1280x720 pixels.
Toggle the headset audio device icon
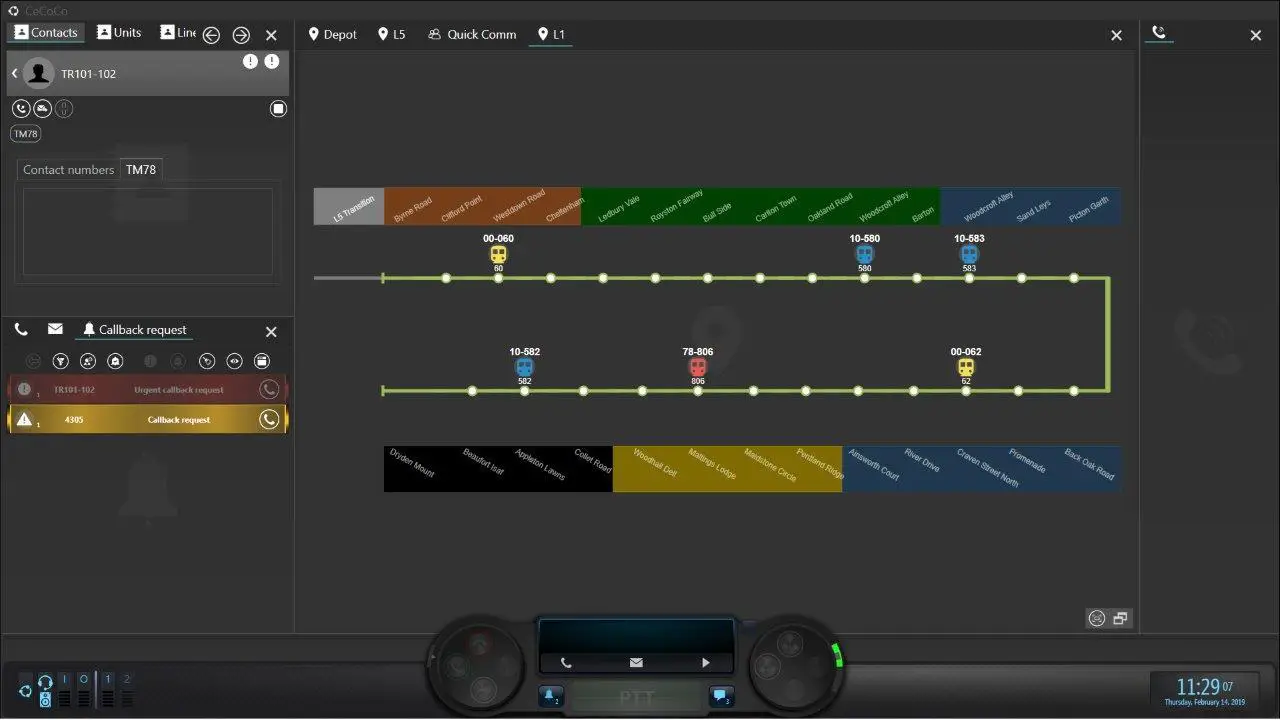click(45, 683)
